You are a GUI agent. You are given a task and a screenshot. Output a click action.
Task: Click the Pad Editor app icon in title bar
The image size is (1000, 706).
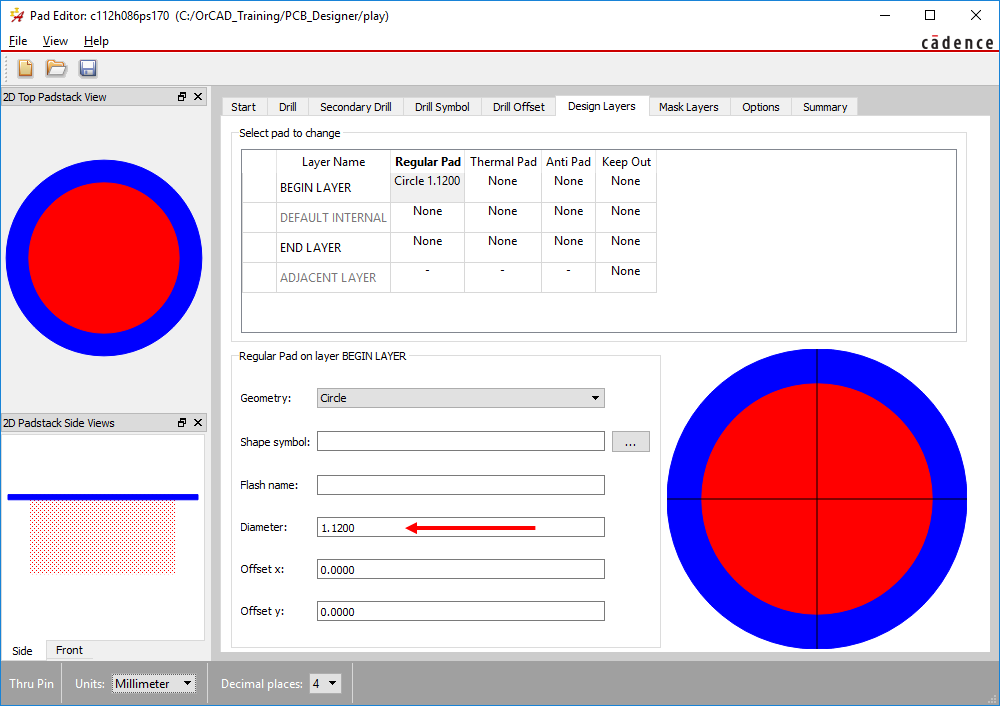click(17, 15)
